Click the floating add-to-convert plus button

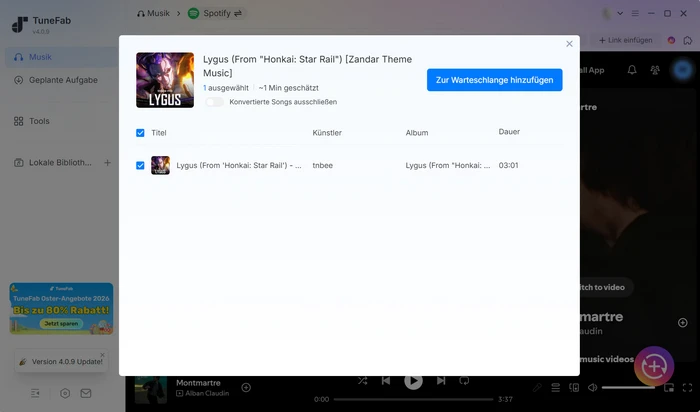click(654, 366)
